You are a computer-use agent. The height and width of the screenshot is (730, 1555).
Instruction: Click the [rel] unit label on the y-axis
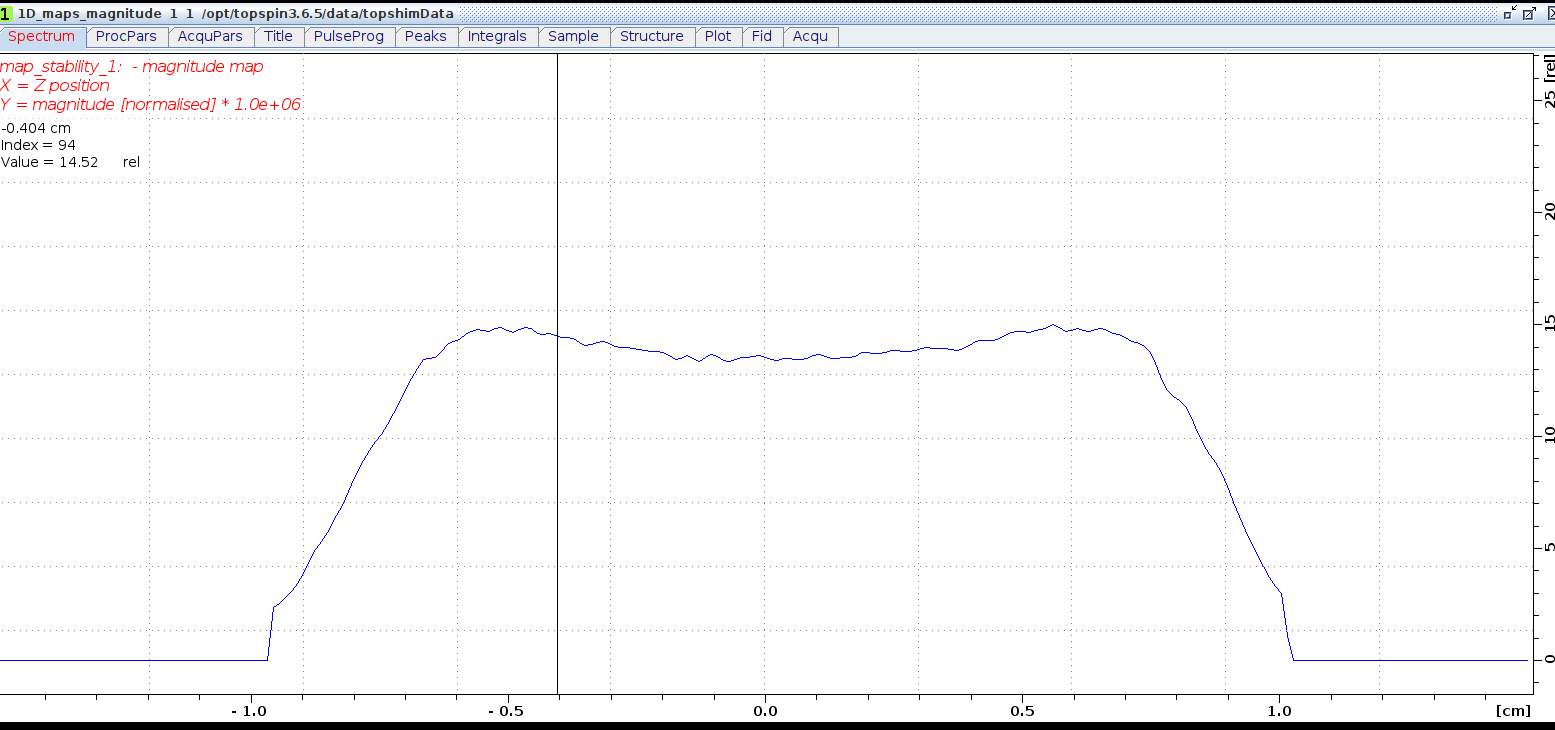tap(1549, 68)
